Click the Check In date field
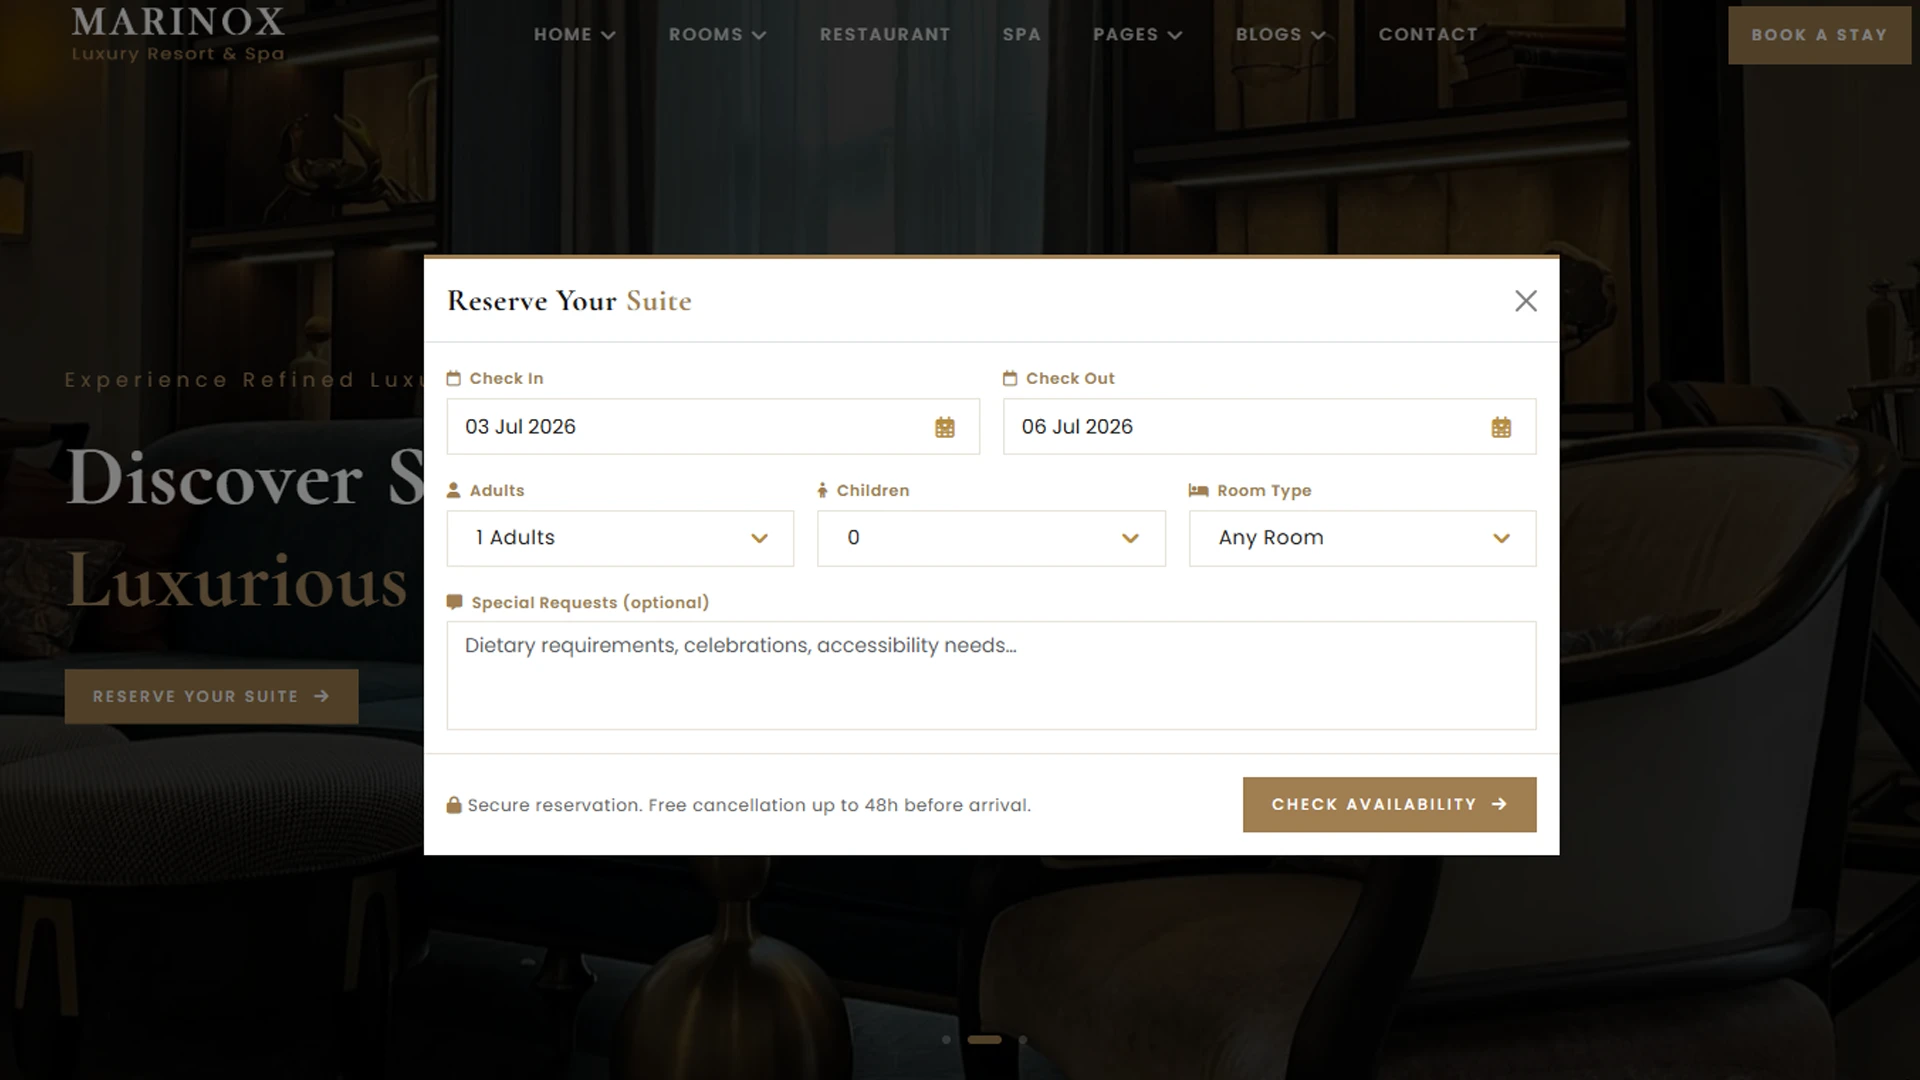 [x=713, y=427]
